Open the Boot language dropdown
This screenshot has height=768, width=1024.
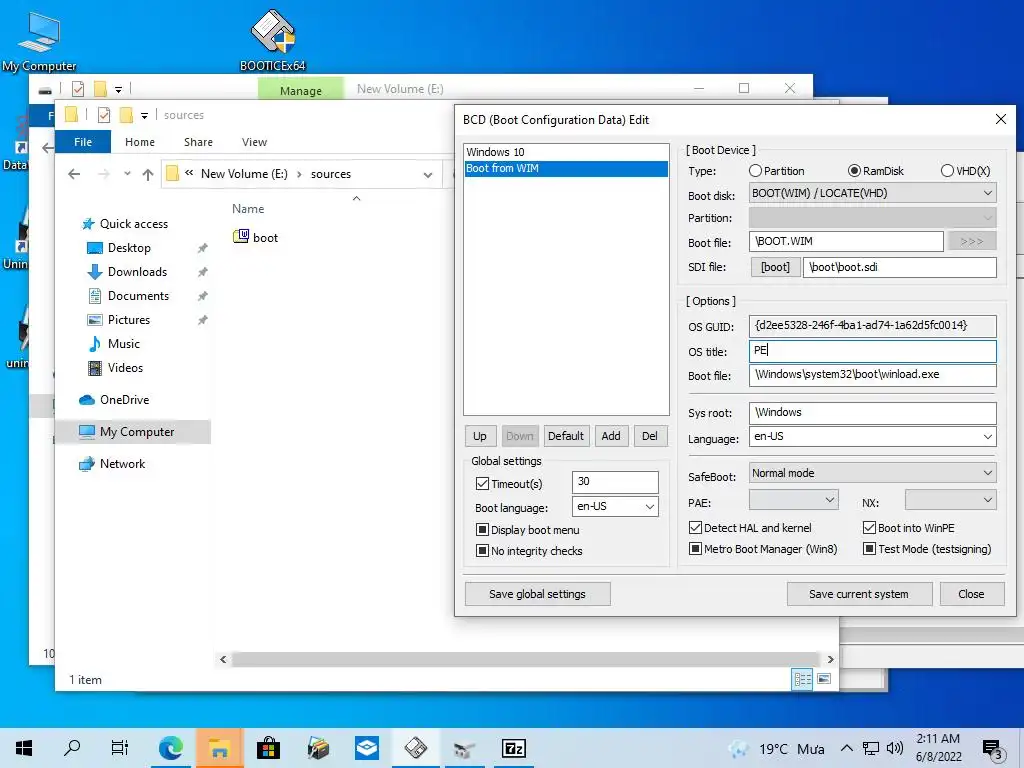(x=615, y=506)
